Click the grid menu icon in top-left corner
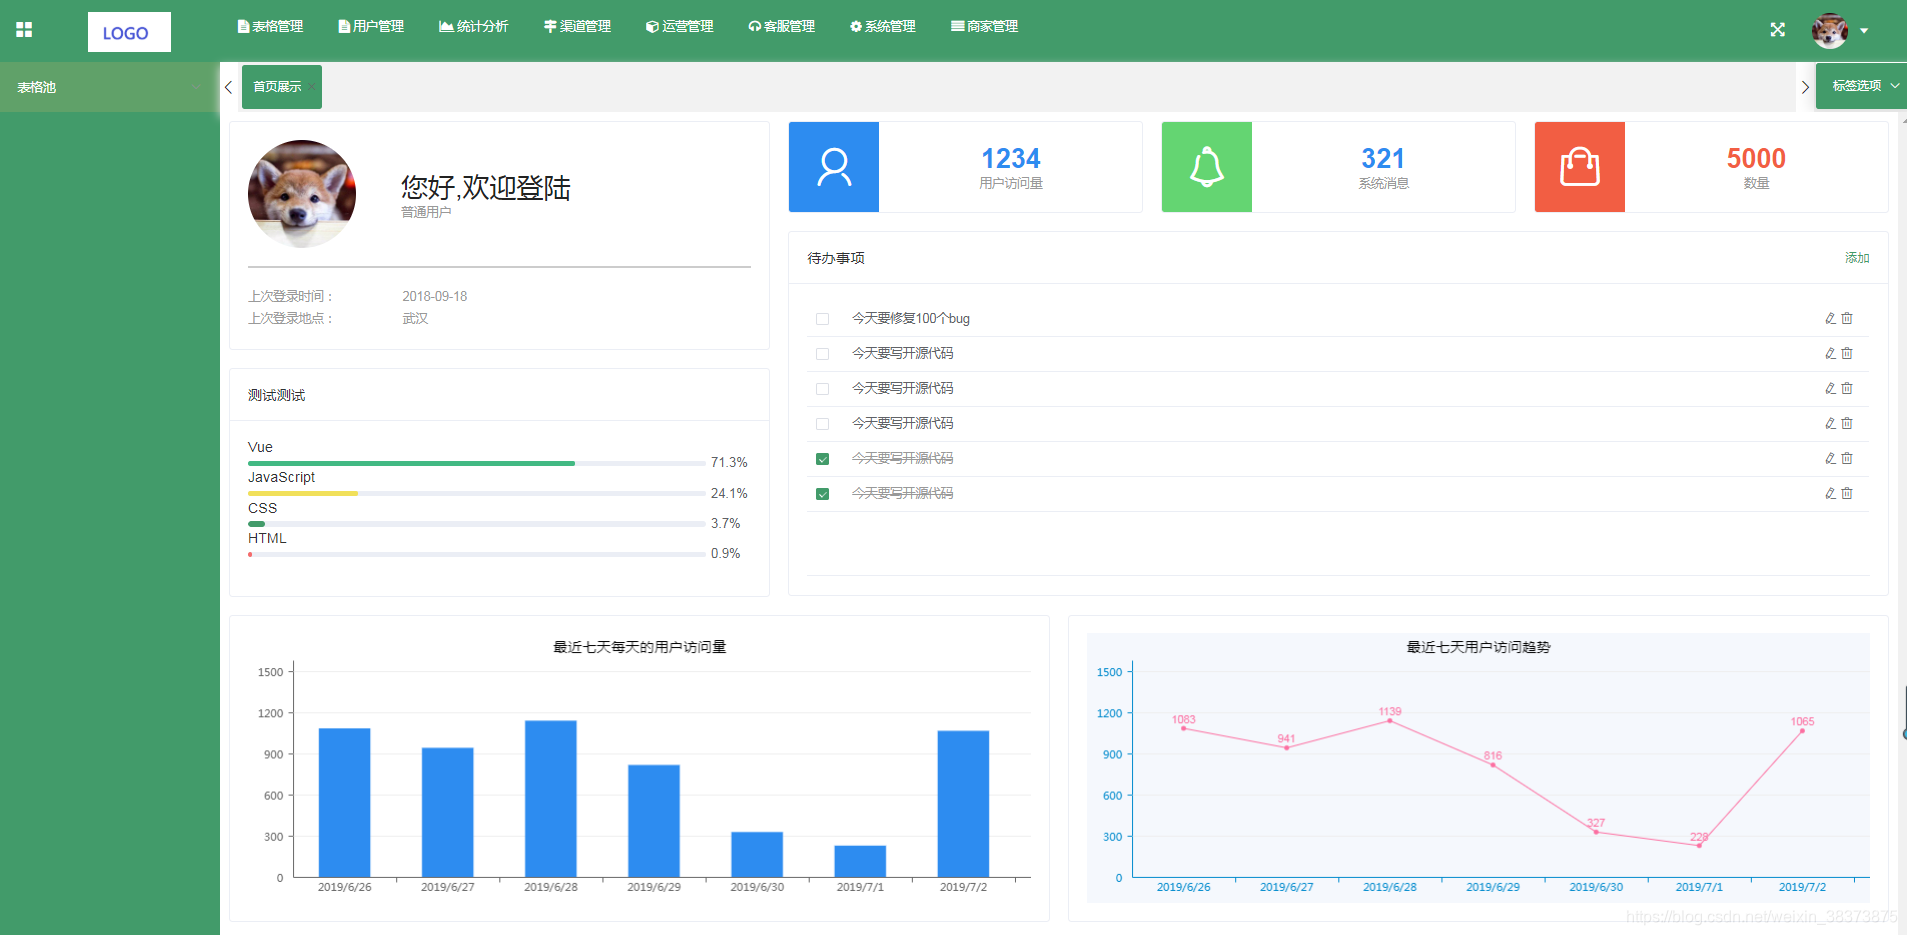The height and width of the screenshot is (935, 1907). [24, 30]
